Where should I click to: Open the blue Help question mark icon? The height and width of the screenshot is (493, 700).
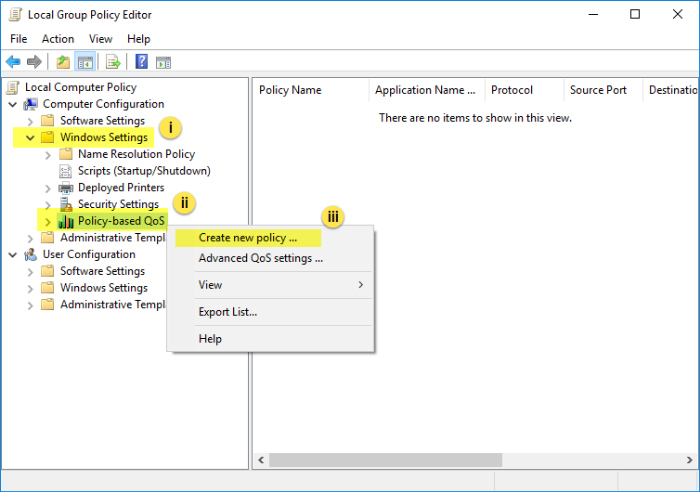click(142, 62)
